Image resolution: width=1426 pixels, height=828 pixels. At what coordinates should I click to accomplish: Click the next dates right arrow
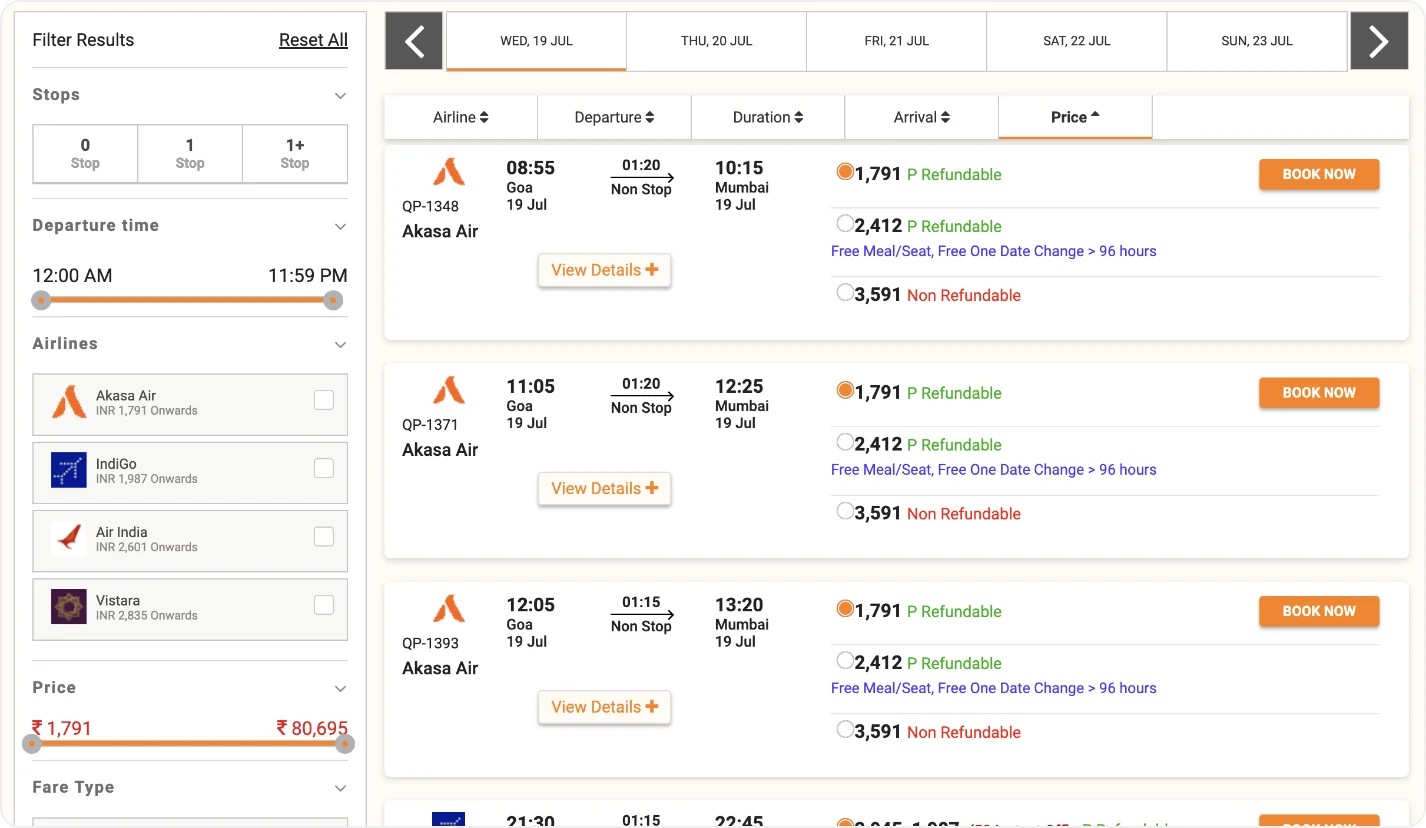click(x=1378, y=41)
